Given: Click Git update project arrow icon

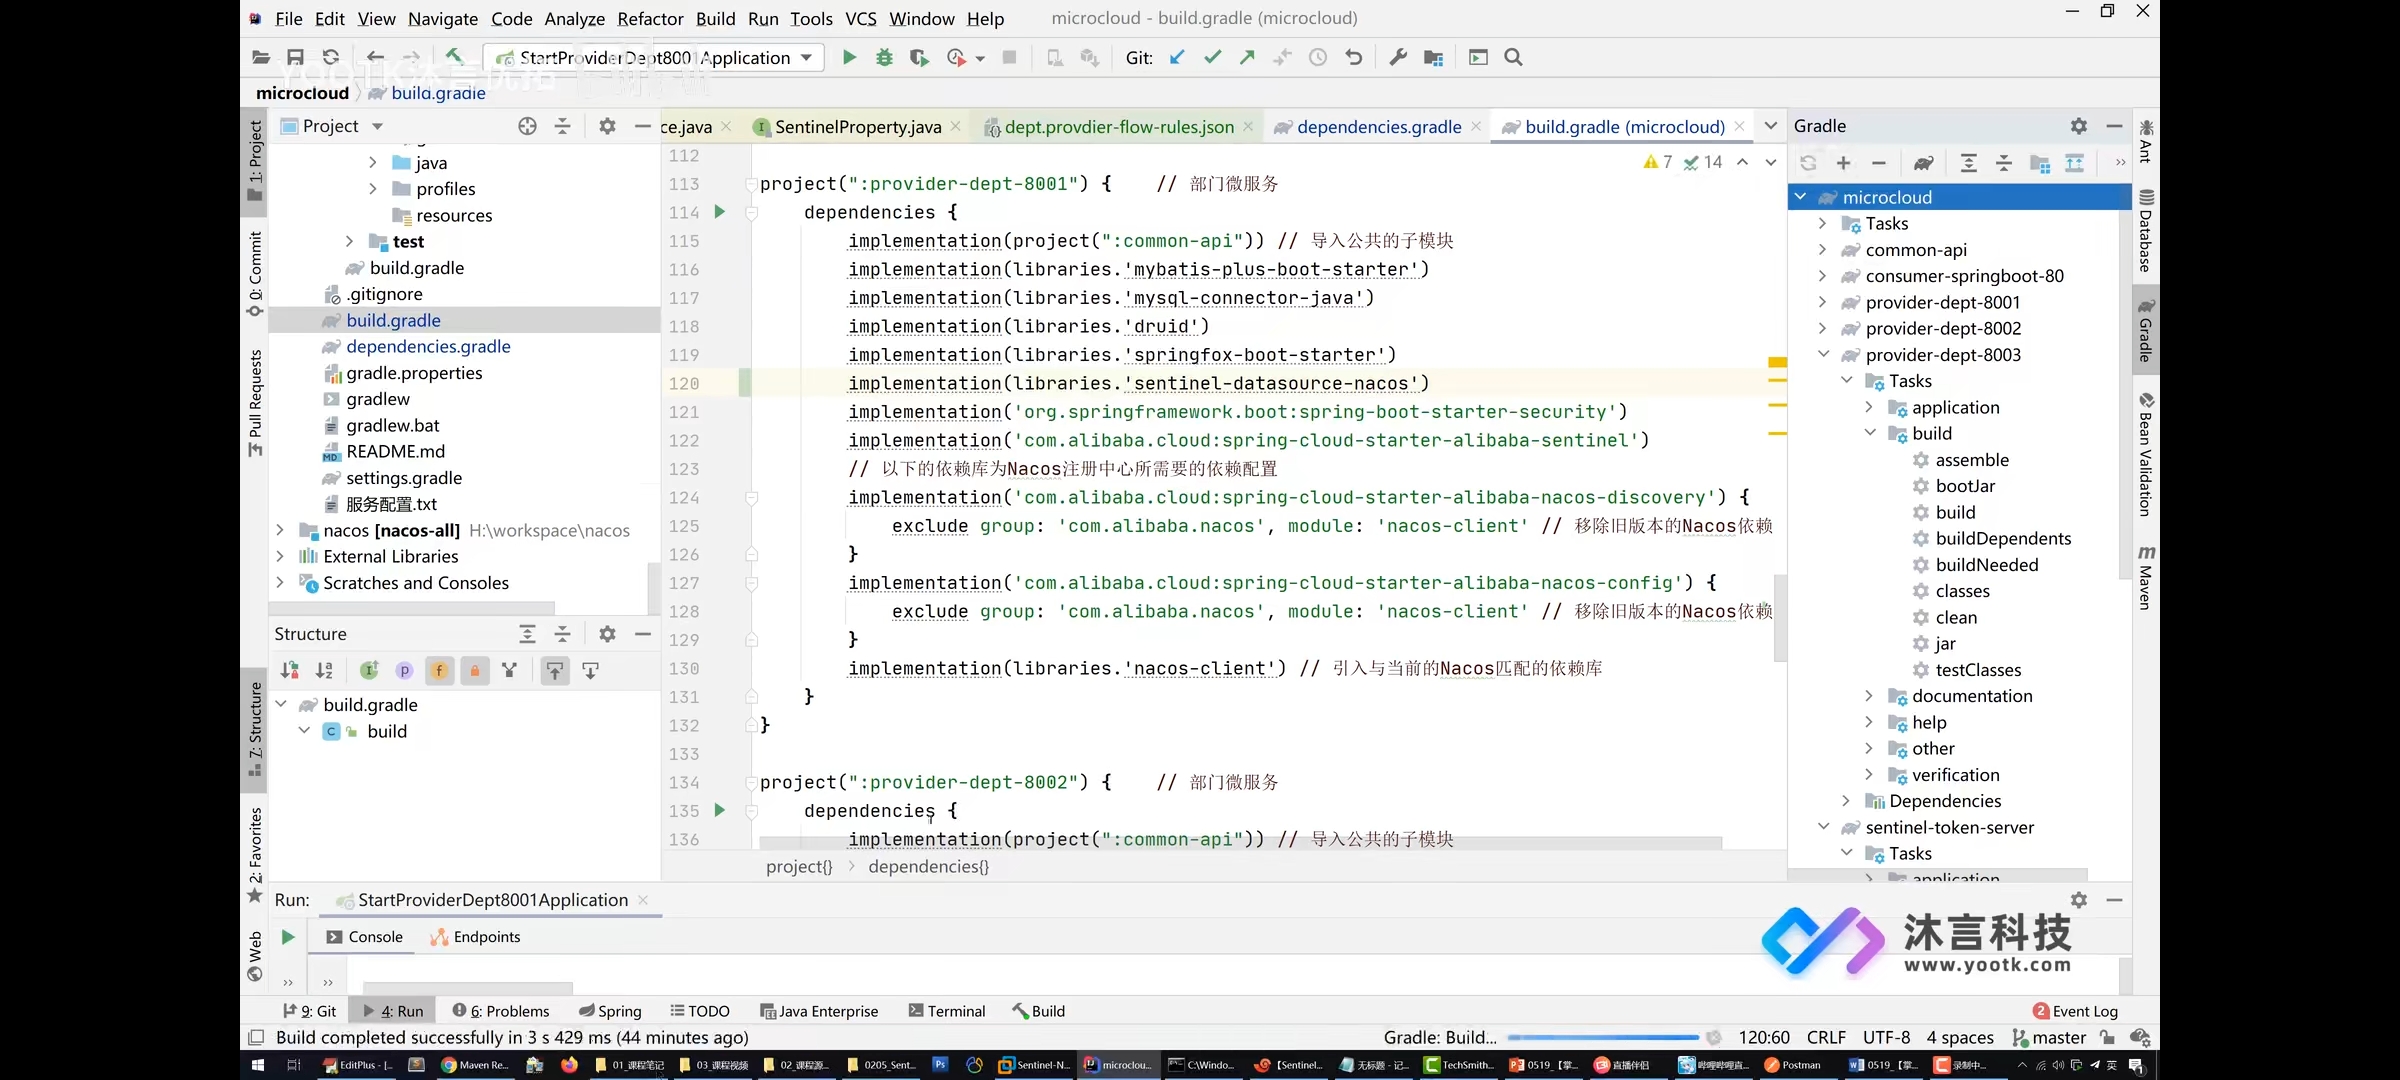Looking at the screenshot, I should (x=1177, y=58).
